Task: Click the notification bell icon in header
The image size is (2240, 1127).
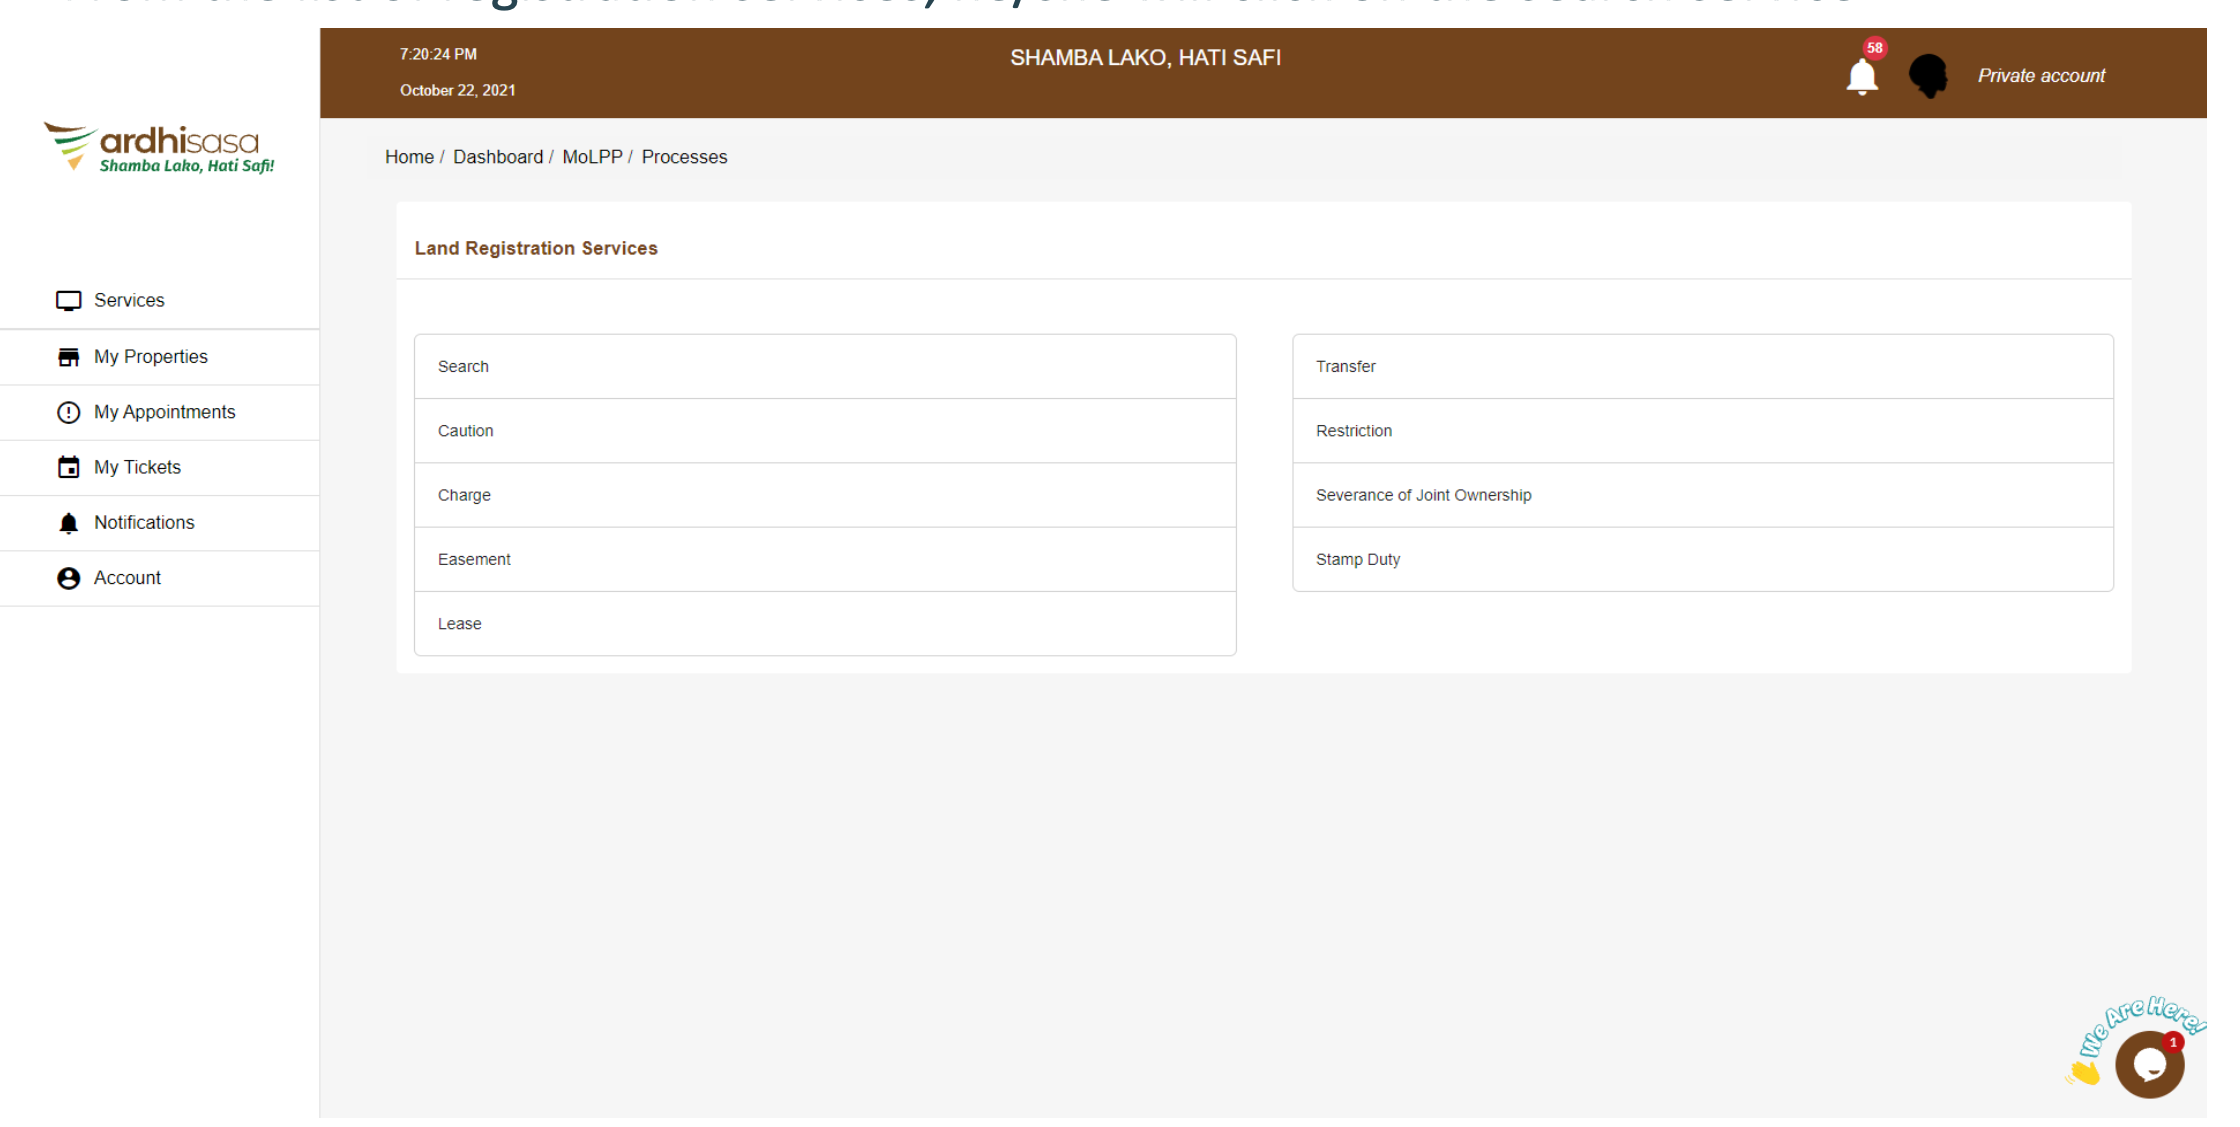Action: coord(1861,76)
